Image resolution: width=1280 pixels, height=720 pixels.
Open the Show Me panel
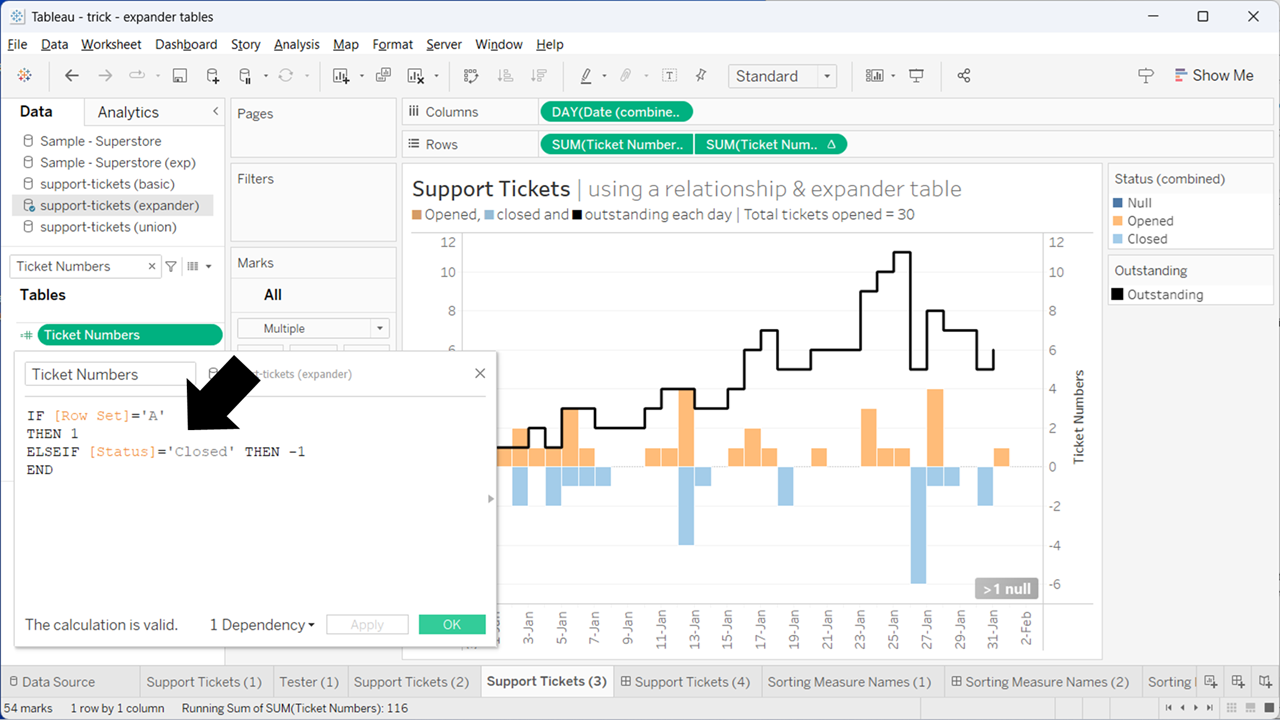(x=1214, y=75)
